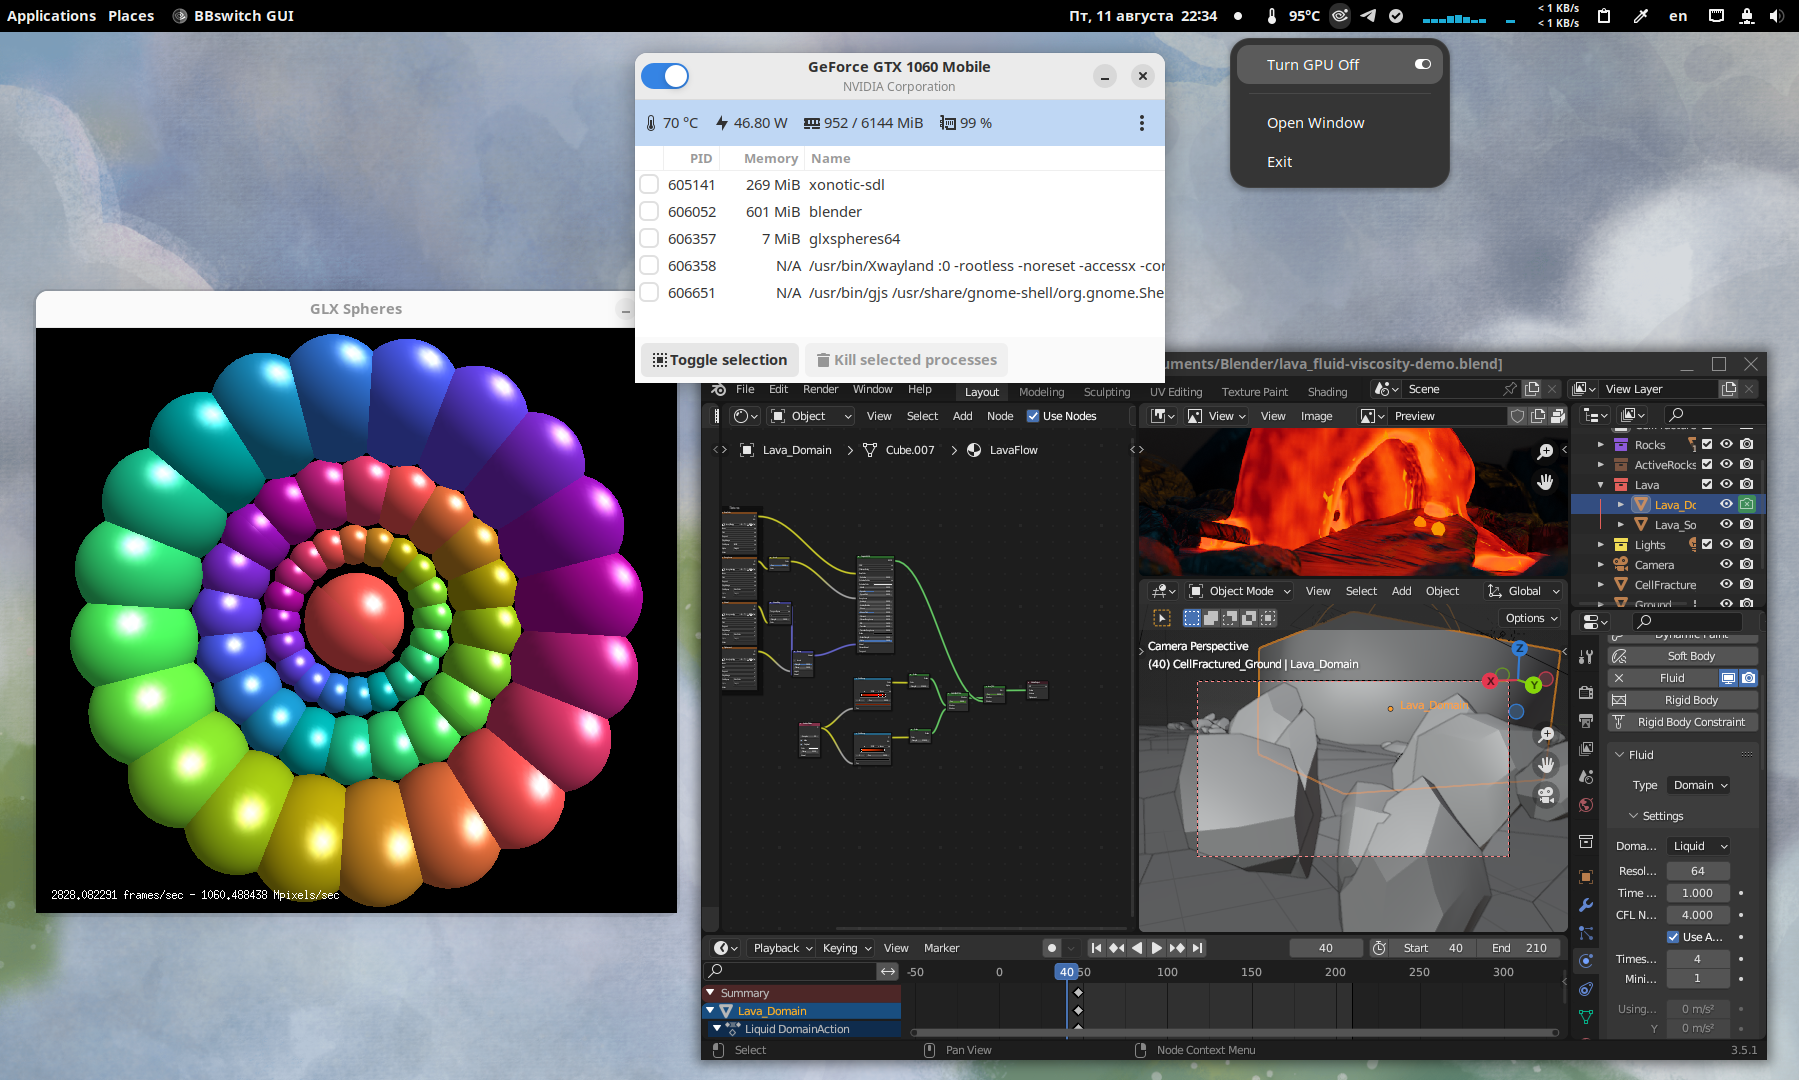Image resolution: width=1799 pixels, height=1080 pixels.
Task: Disable render camera icon for Camera row
Action: [x=1746, y=564]
